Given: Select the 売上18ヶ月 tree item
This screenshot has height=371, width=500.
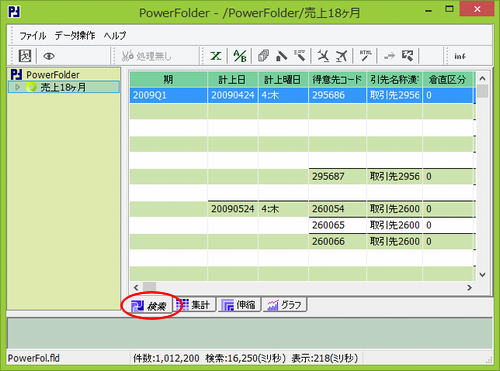Looking at the screenshot, I should coord(63,87).
